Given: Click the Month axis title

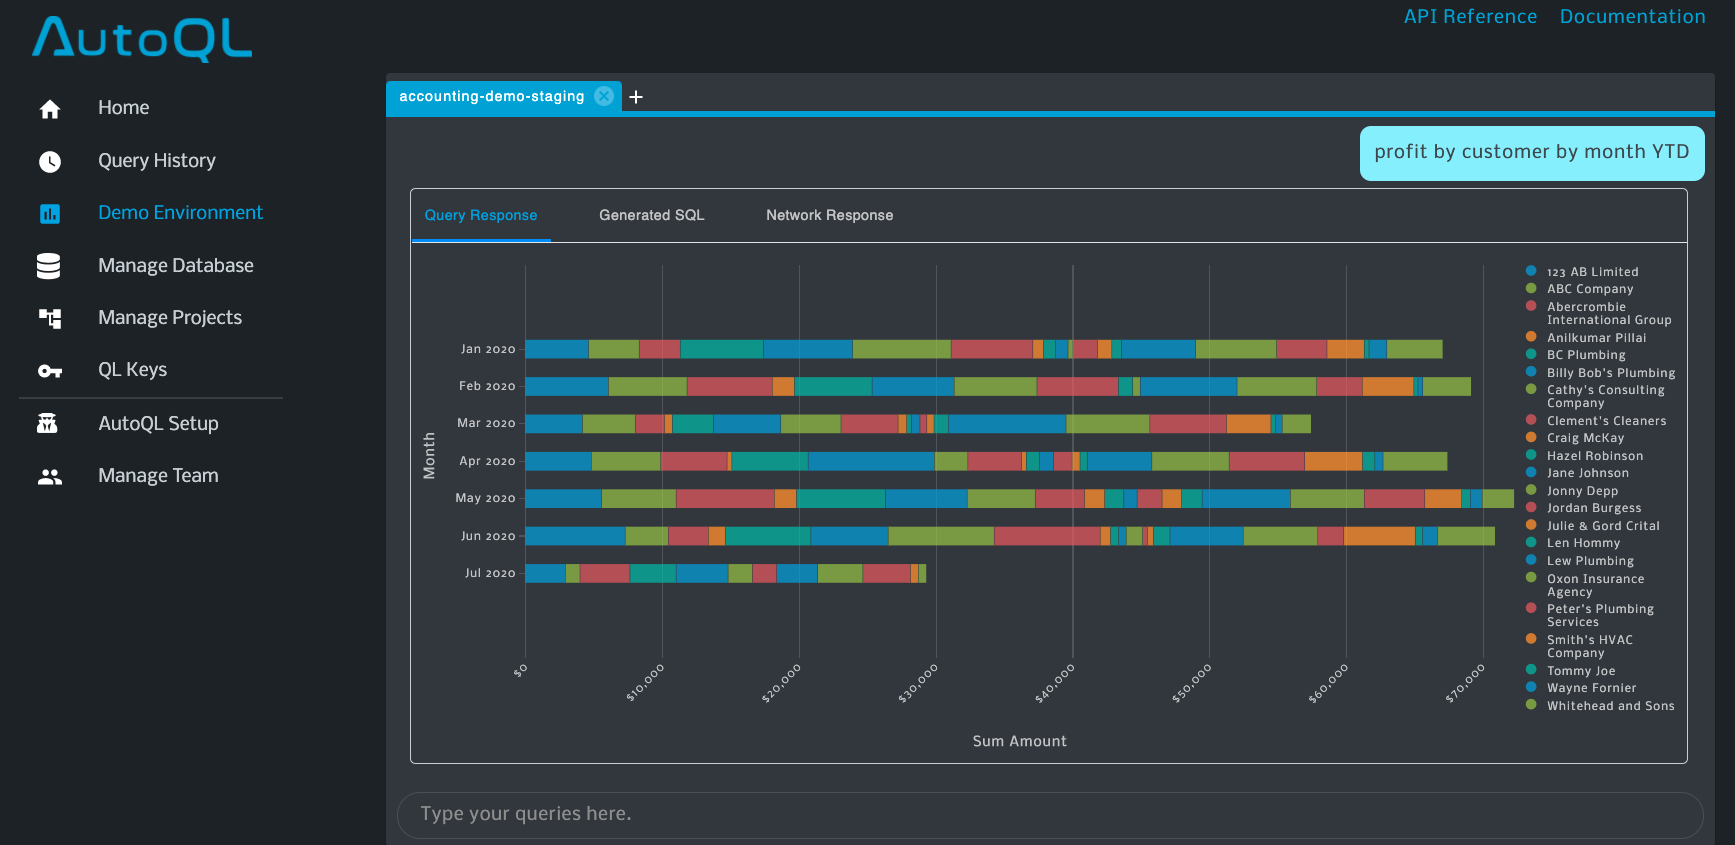Looking at the screenshot, I should [x=429, y=456].
